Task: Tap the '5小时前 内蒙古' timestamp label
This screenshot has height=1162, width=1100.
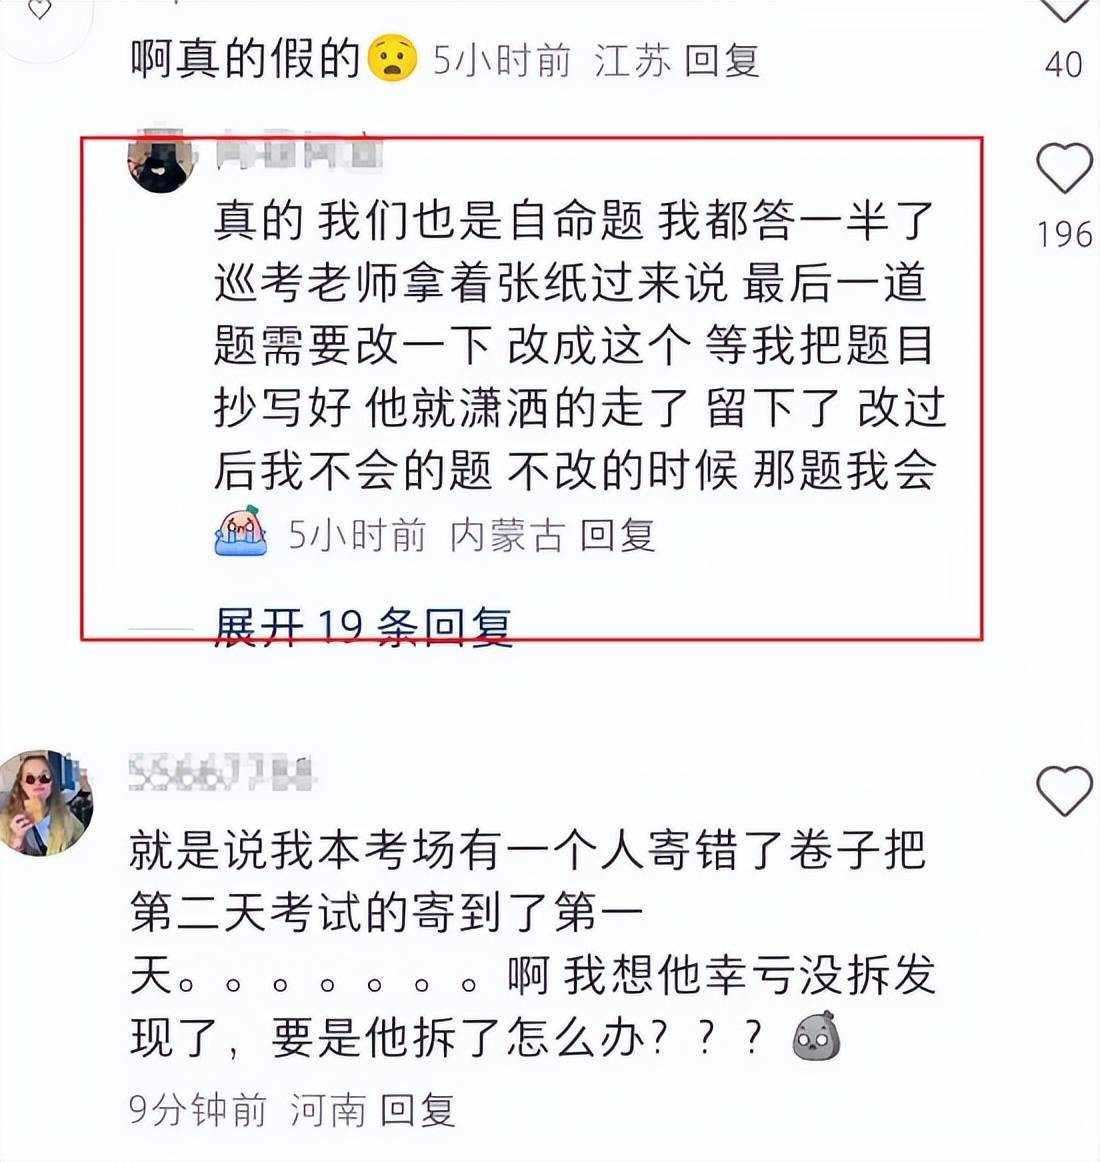Action: pos(426,535)
